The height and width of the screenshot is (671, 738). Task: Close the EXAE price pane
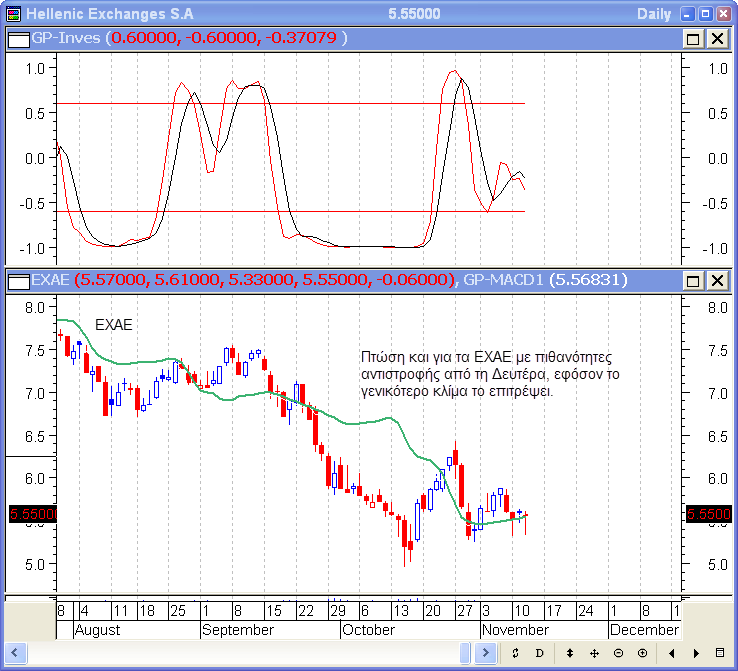[x=717, y=280]
